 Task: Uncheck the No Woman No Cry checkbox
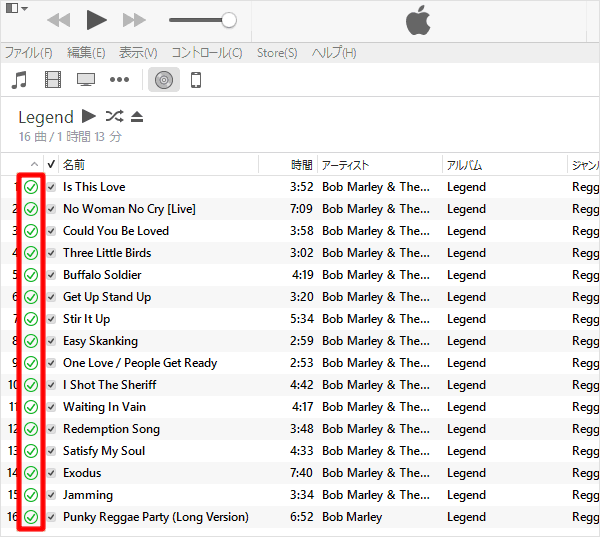coord(51,209)
